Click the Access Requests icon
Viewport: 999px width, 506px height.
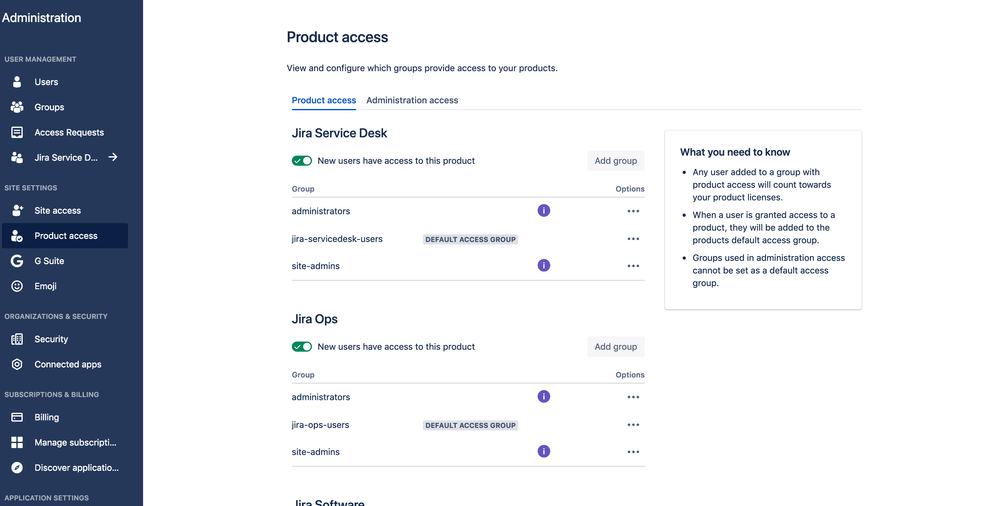[x=17, y=132]
